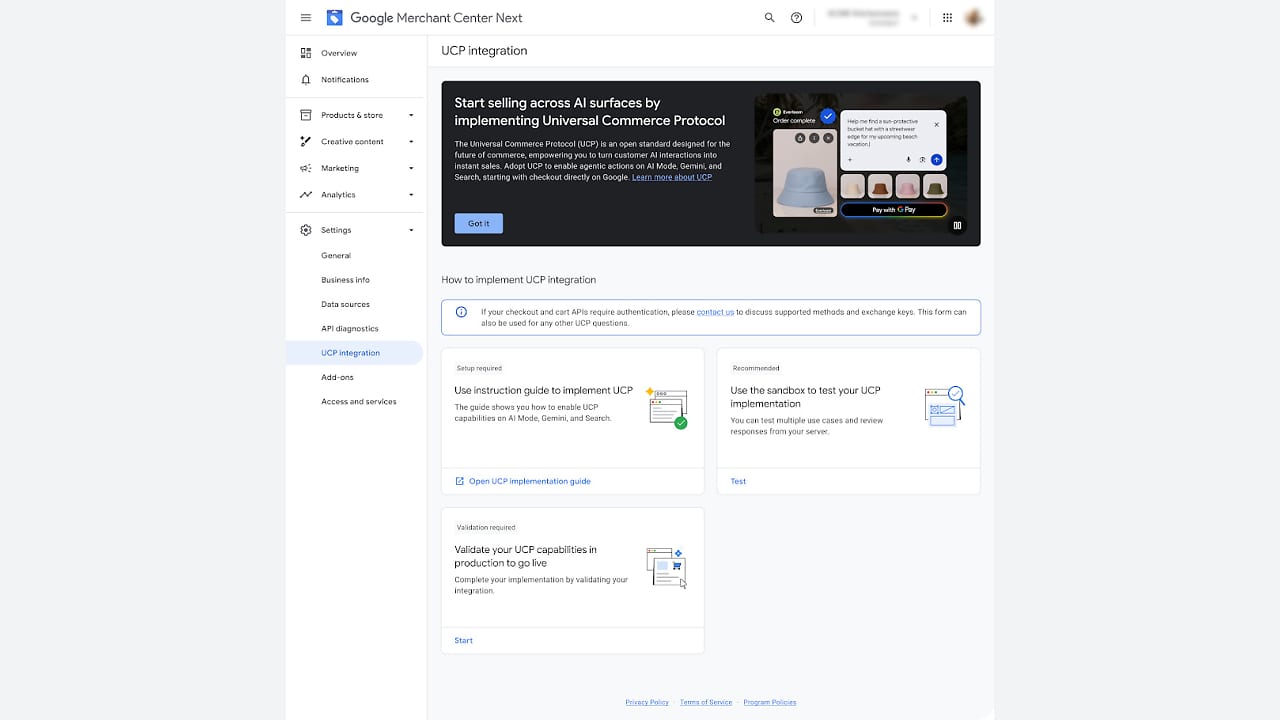Click the Analytics trend line icon
This screenshot has height=720, width=1280.
[306, 195]
